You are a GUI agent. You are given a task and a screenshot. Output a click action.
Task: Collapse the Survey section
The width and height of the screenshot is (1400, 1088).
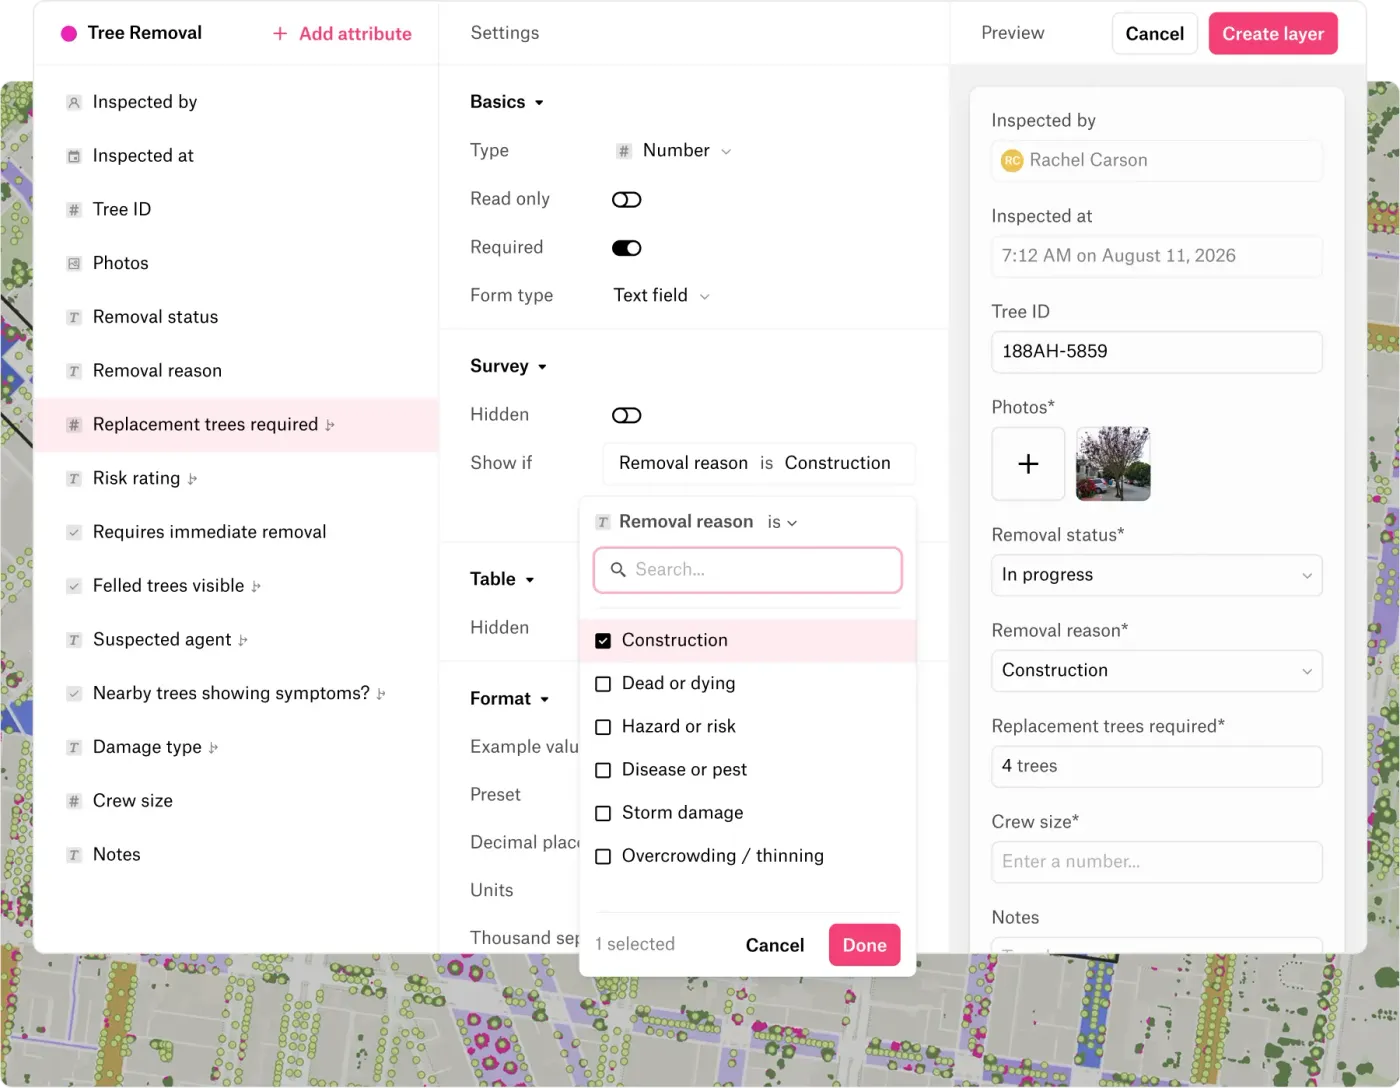[509, 366]
